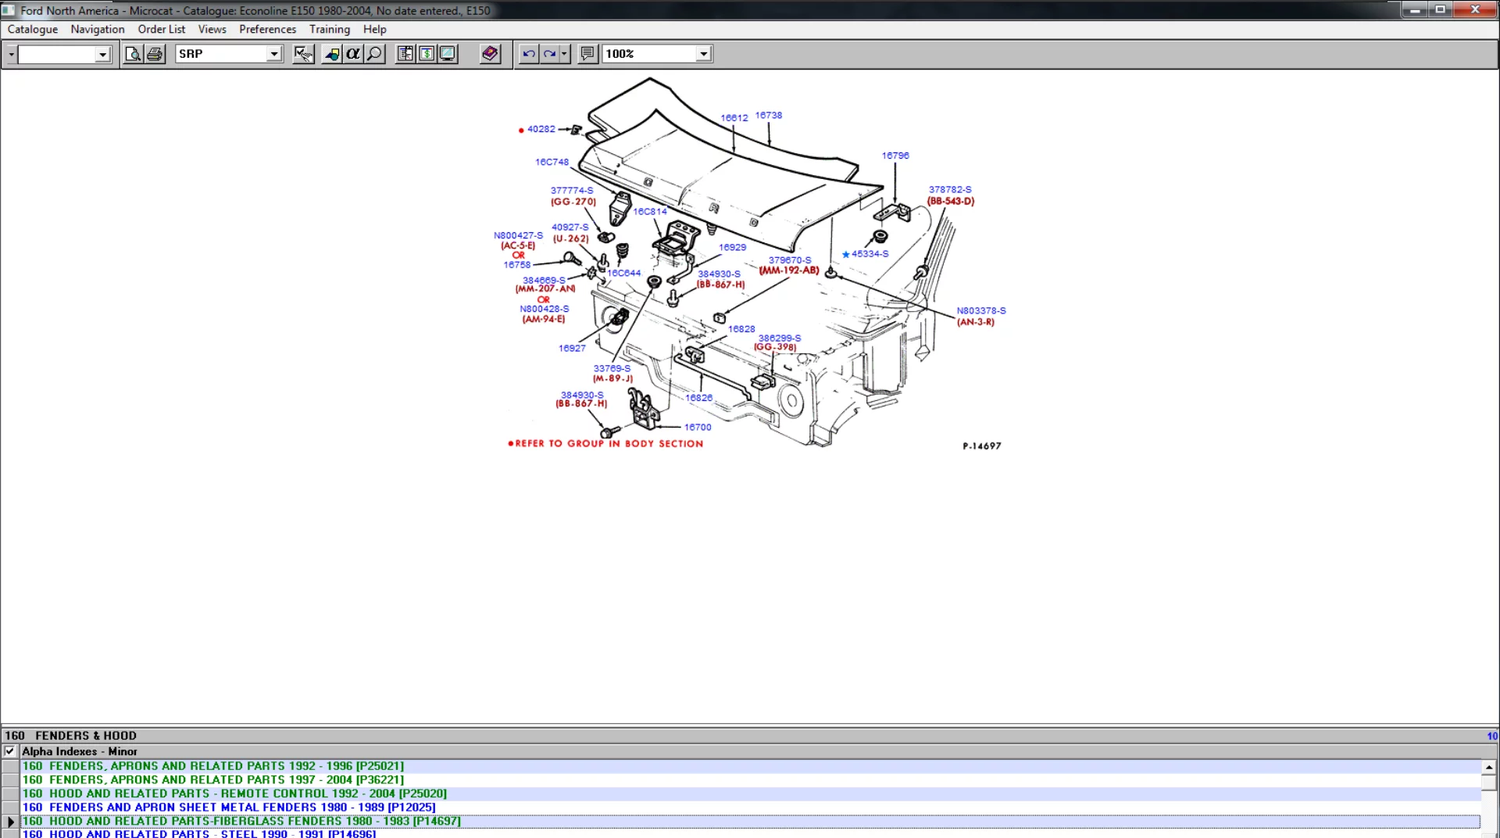Viewport: 1500px width, 838px height.
Task: Open the SRP price dropdown
Action: 273,54
